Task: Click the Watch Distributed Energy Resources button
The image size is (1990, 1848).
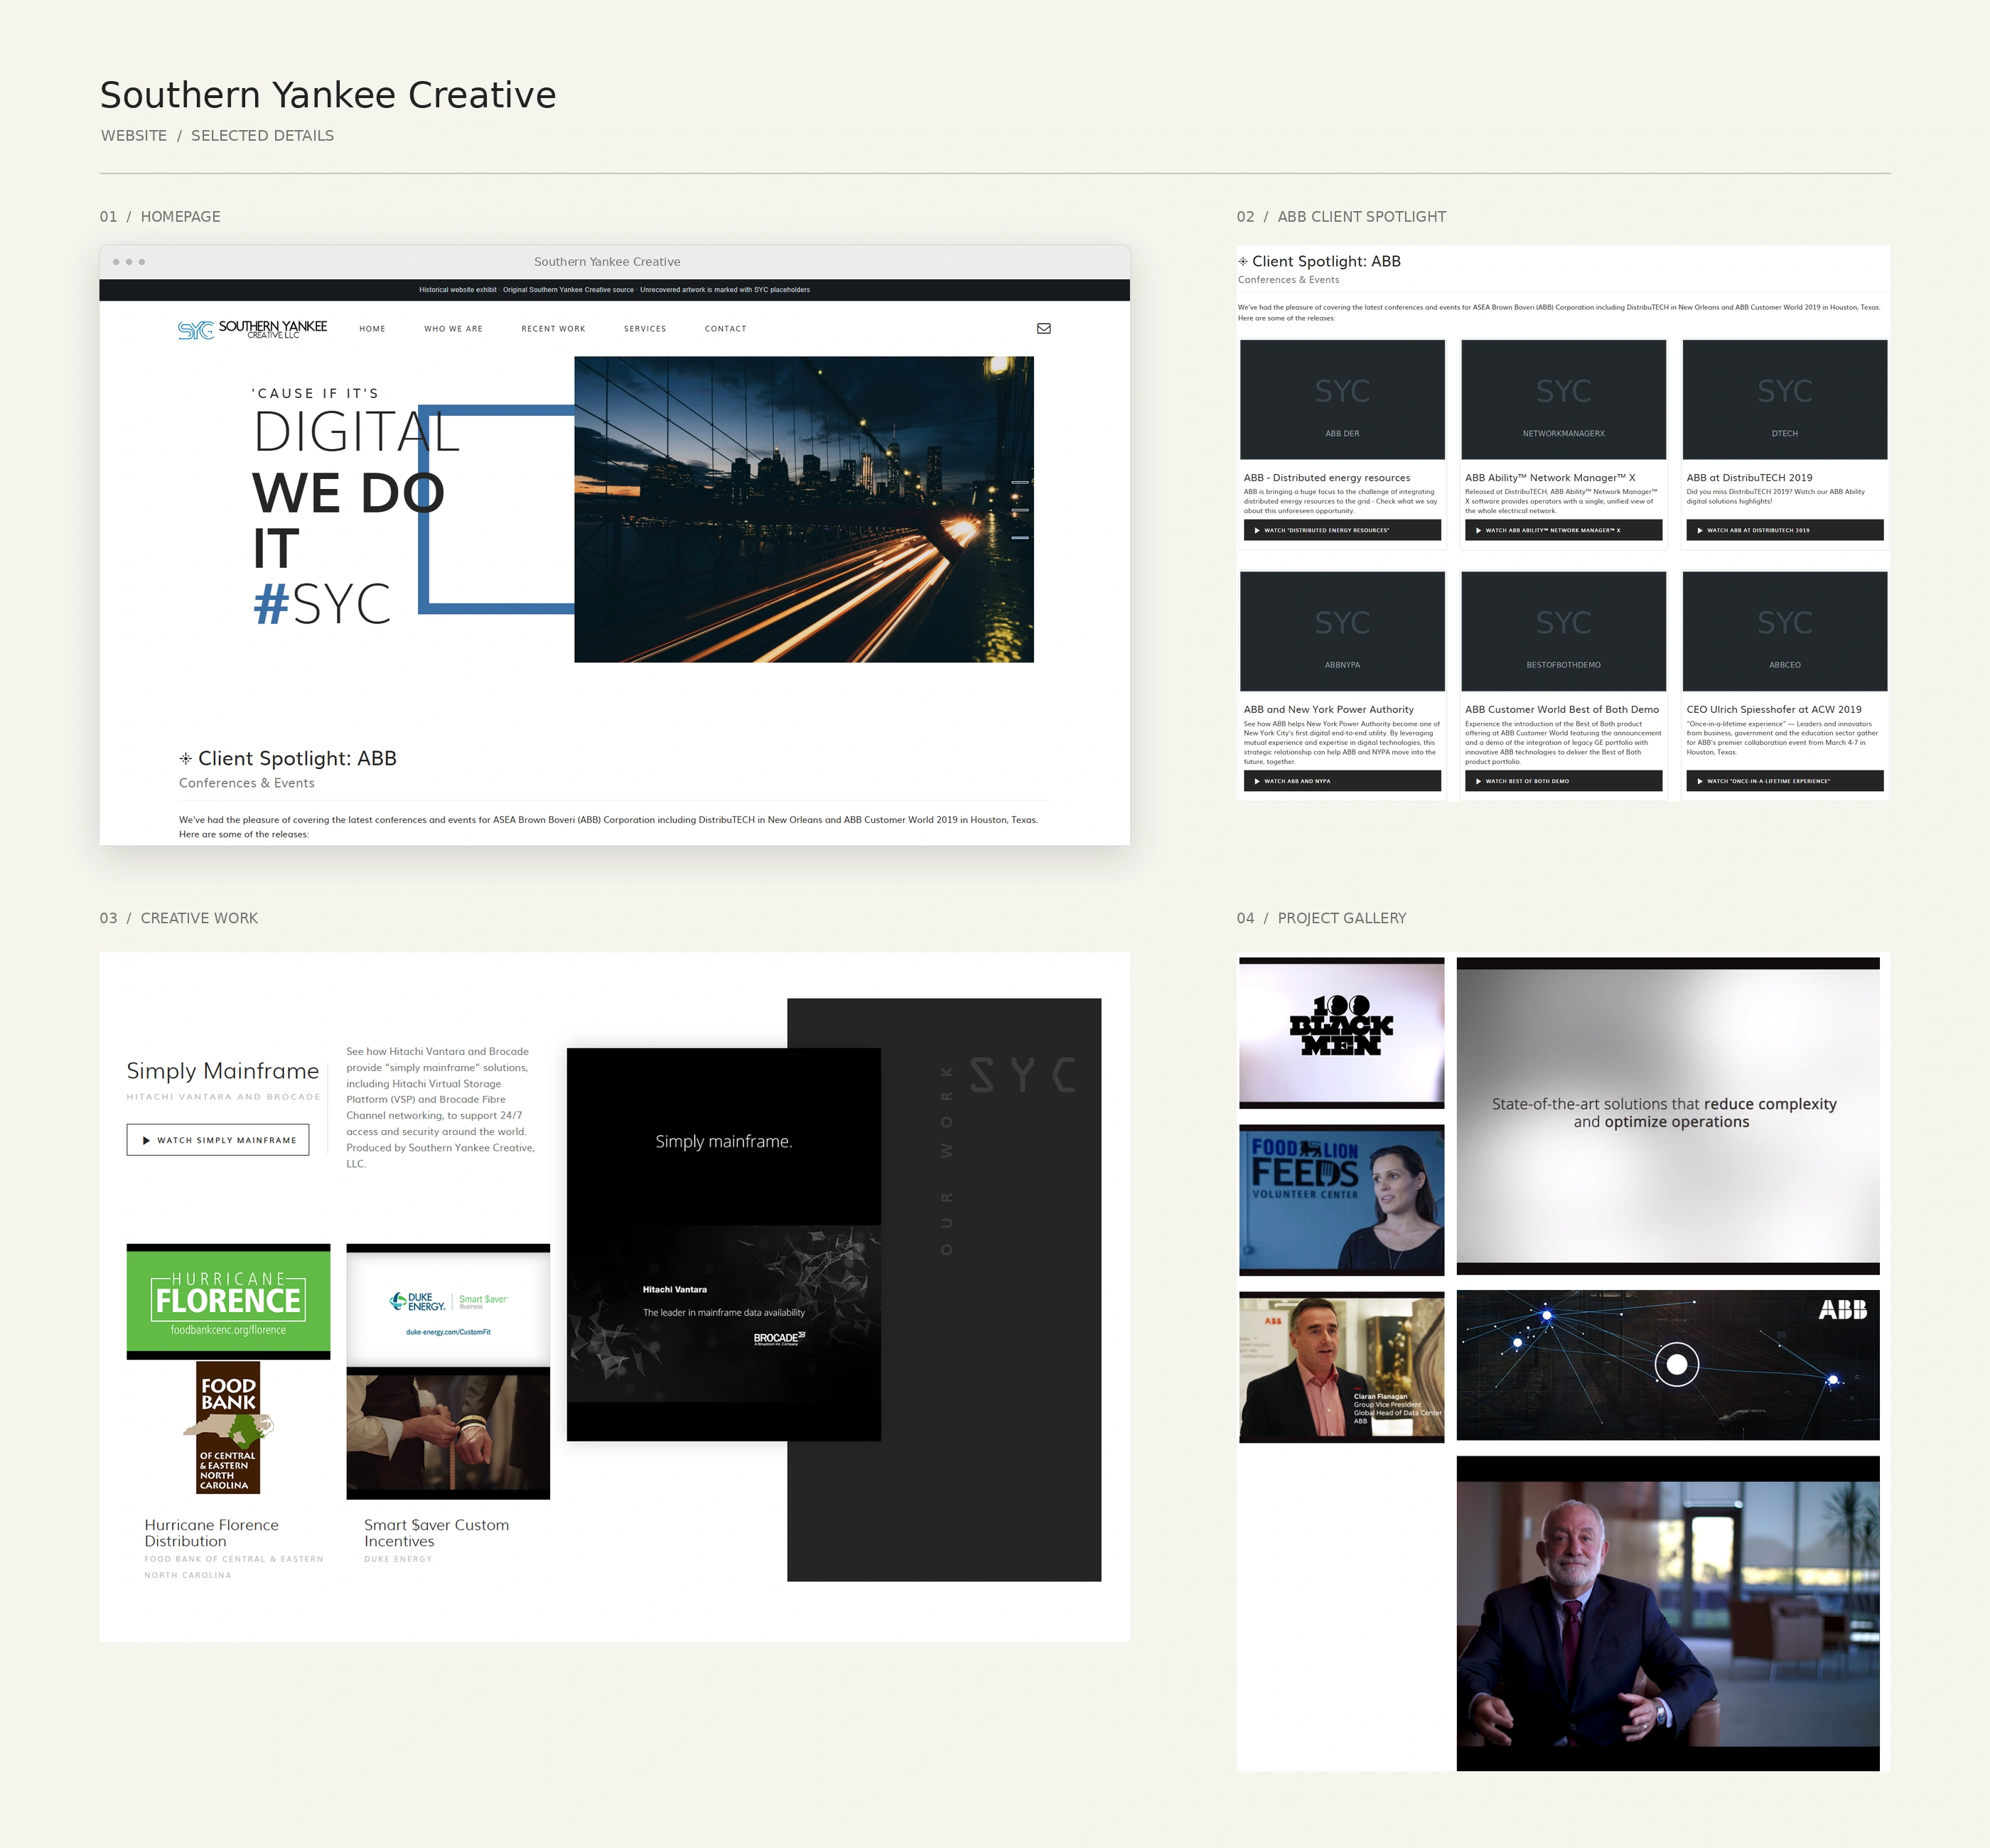Action: coord(1342,530)
